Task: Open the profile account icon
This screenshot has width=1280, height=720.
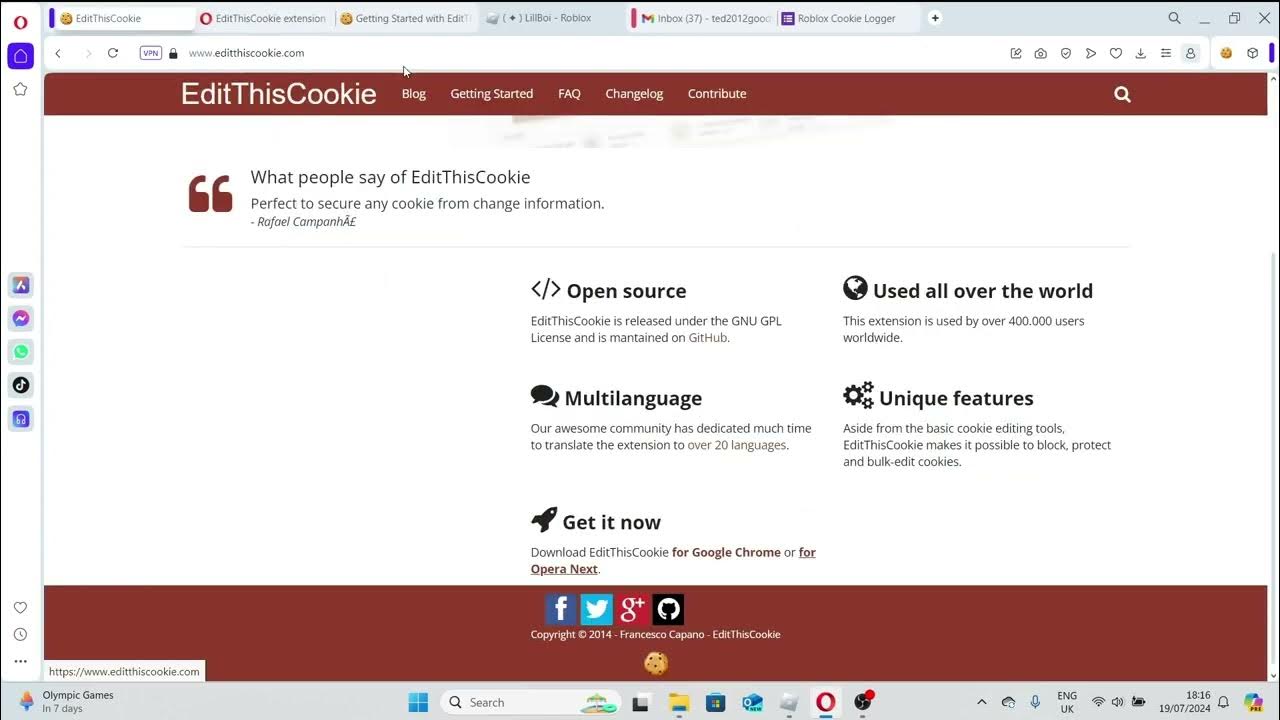Action: coord(1190,53)
